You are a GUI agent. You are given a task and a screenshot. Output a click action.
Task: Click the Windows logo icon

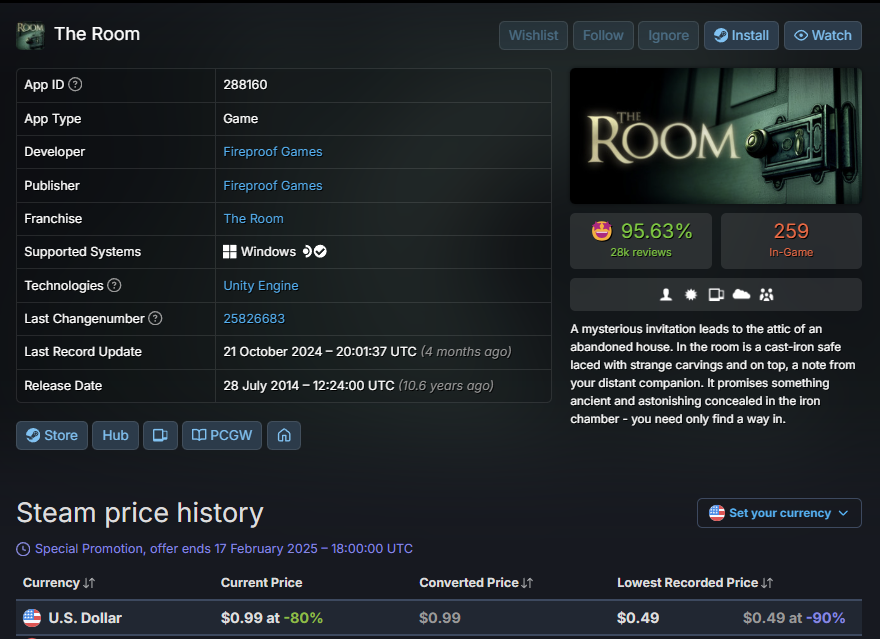click(230, 251)
